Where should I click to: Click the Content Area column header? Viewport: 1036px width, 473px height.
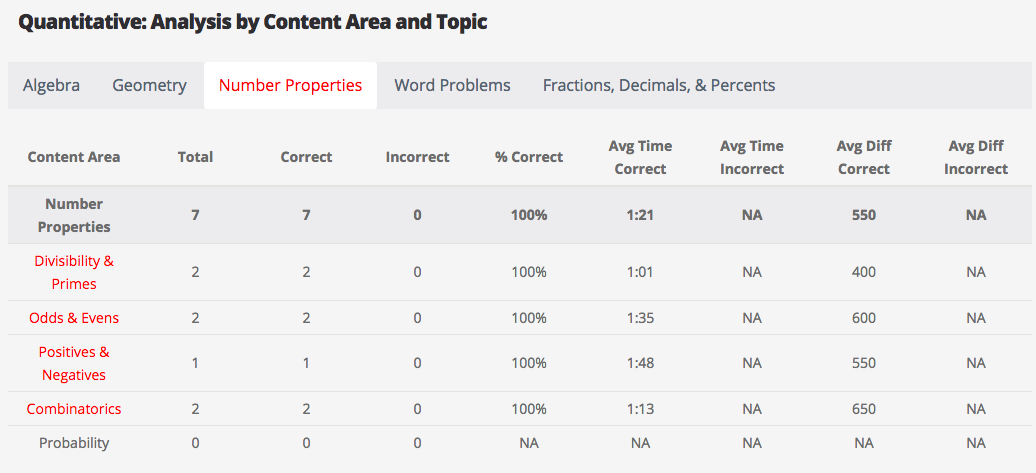(x=74, y=157)
